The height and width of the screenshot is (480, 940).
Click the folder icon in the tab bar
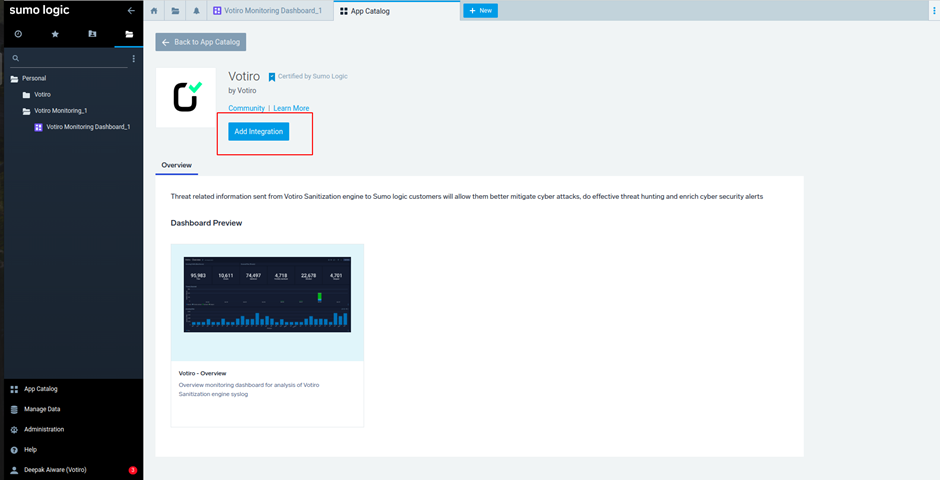[175, 11]
